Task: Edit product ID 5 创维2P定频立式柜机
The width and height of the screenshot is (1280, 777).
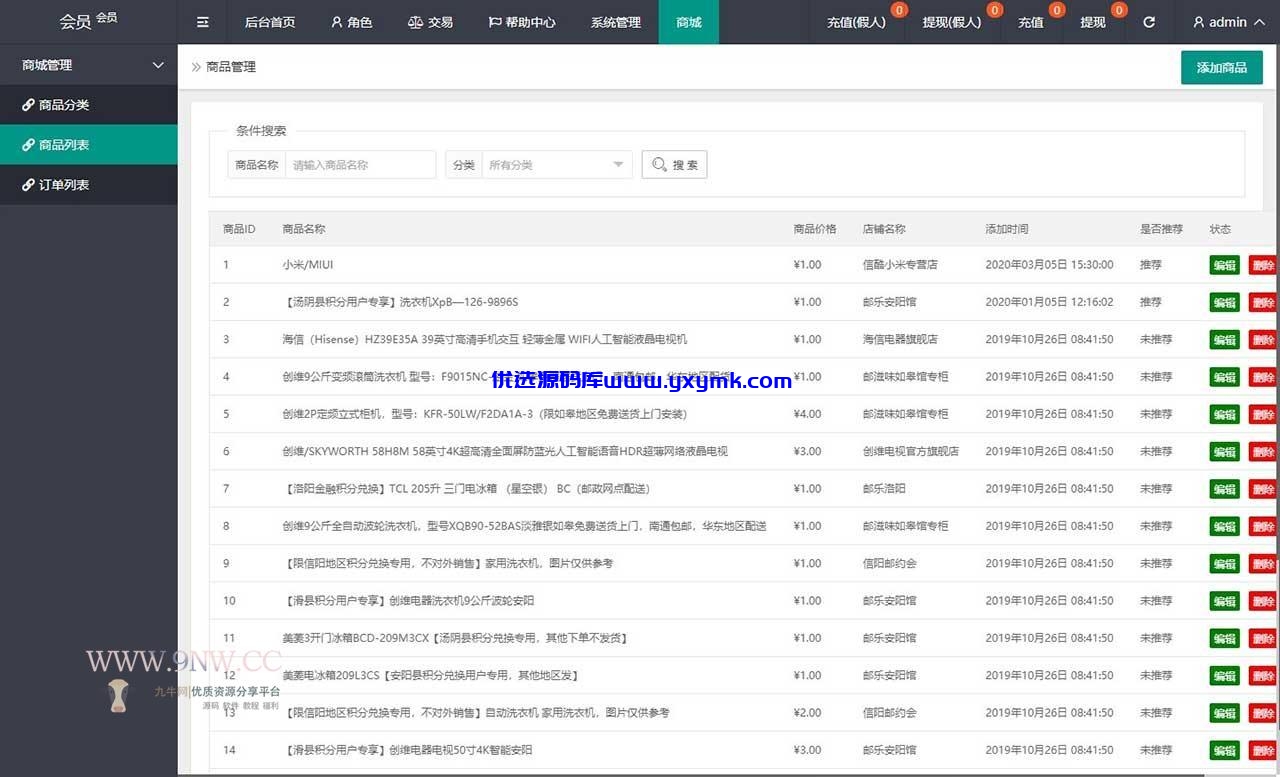Action: coord(1224,414)
